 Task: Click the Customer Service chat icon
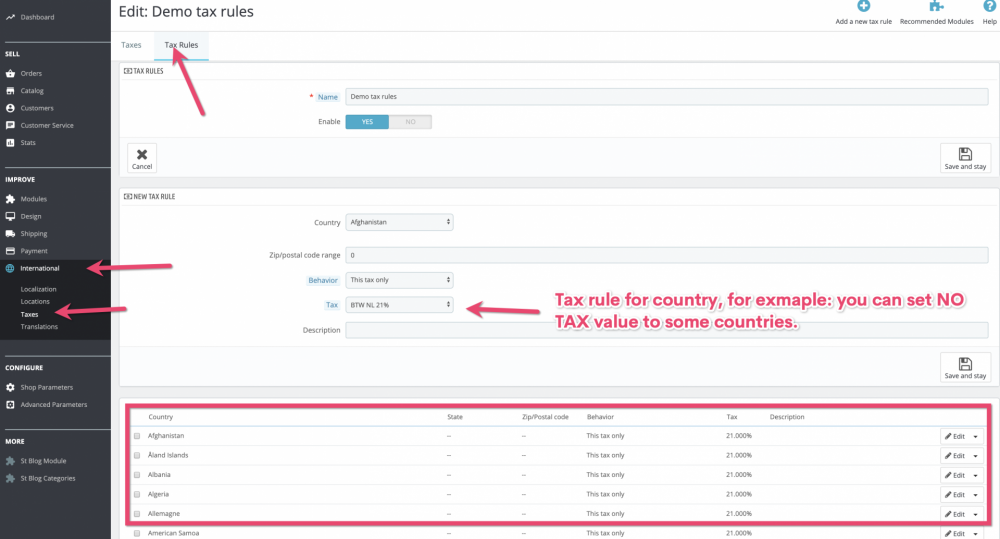10,125
